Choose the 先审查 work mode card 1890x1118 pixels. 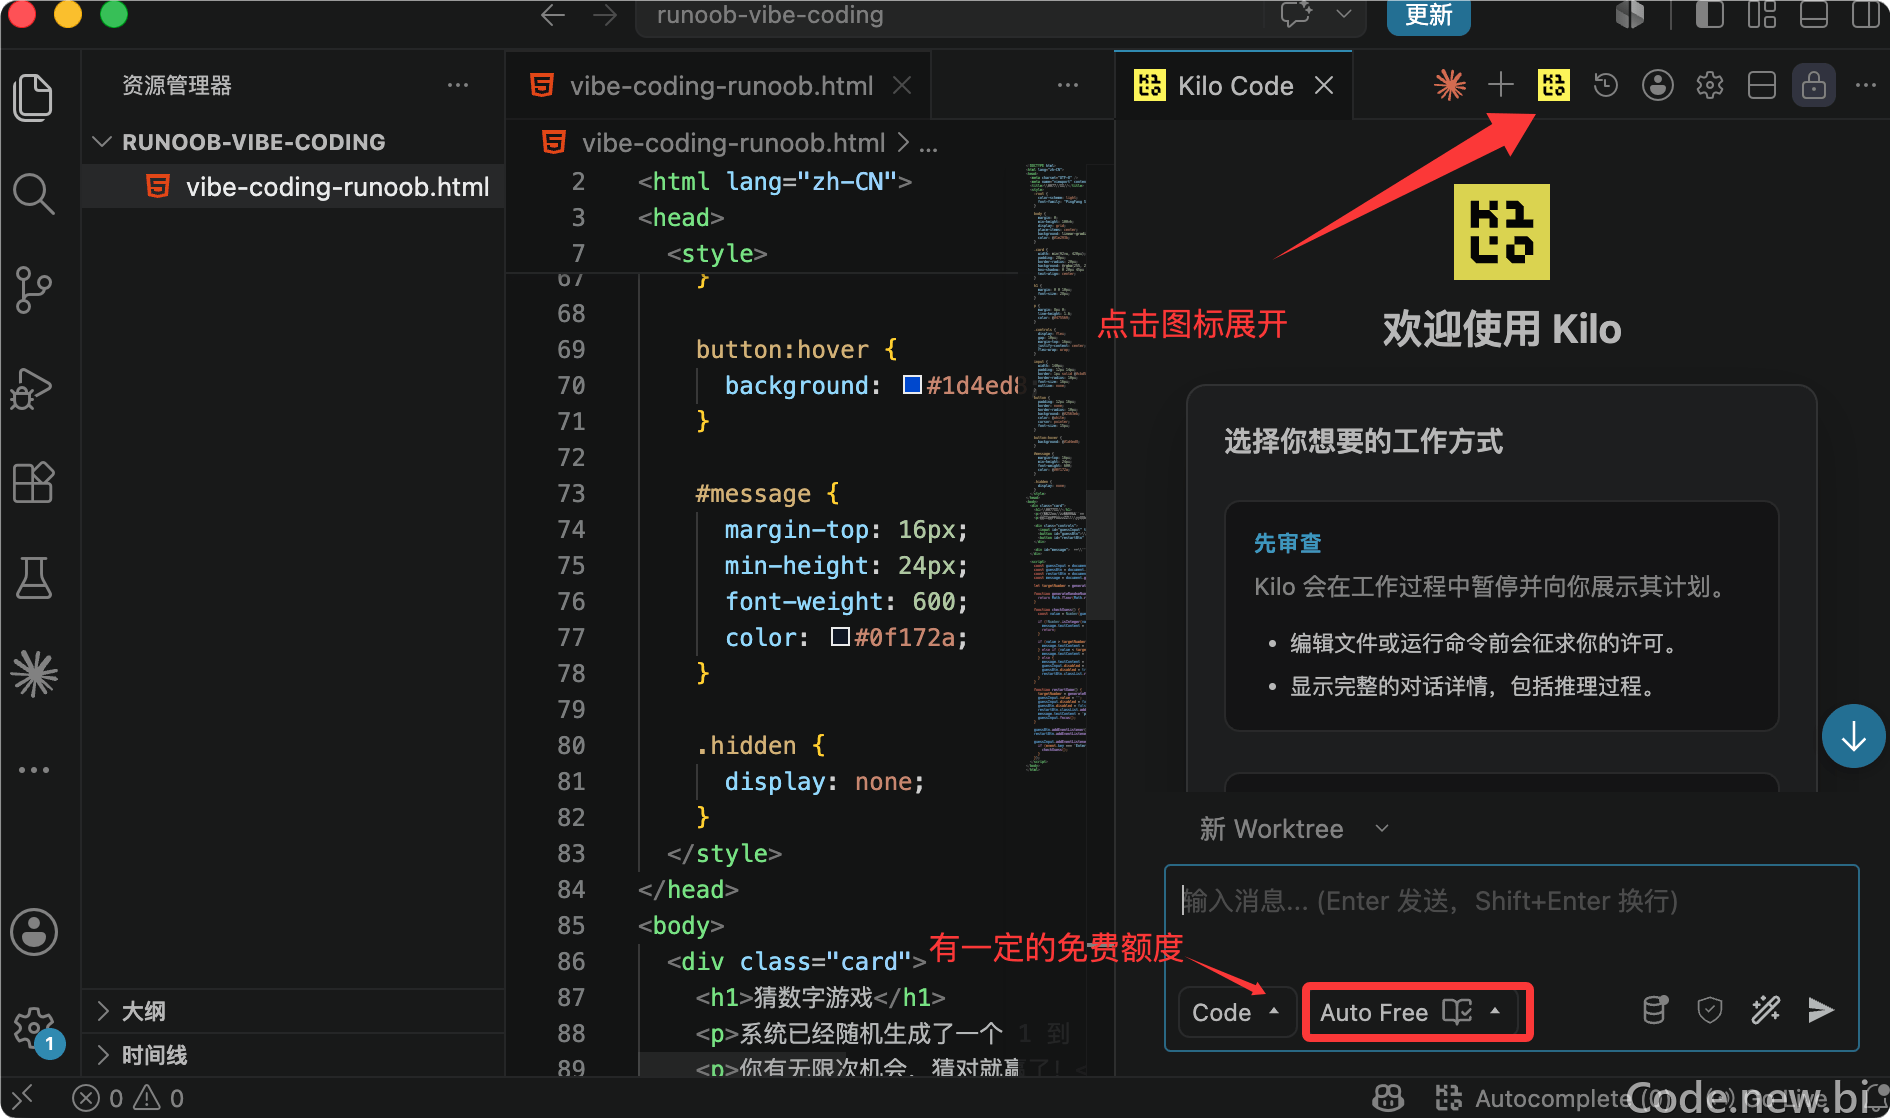click(1501, 616)
